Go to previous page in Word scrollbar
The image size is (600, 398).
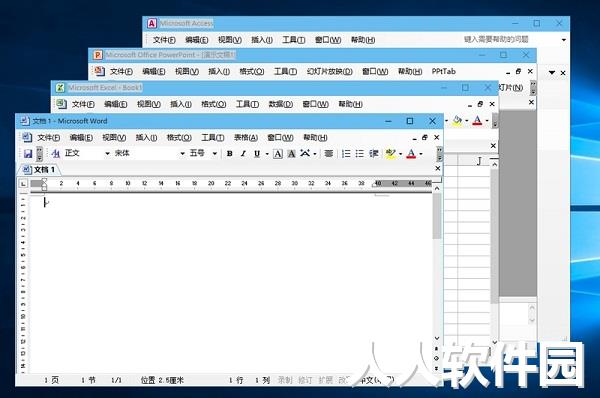437,349
